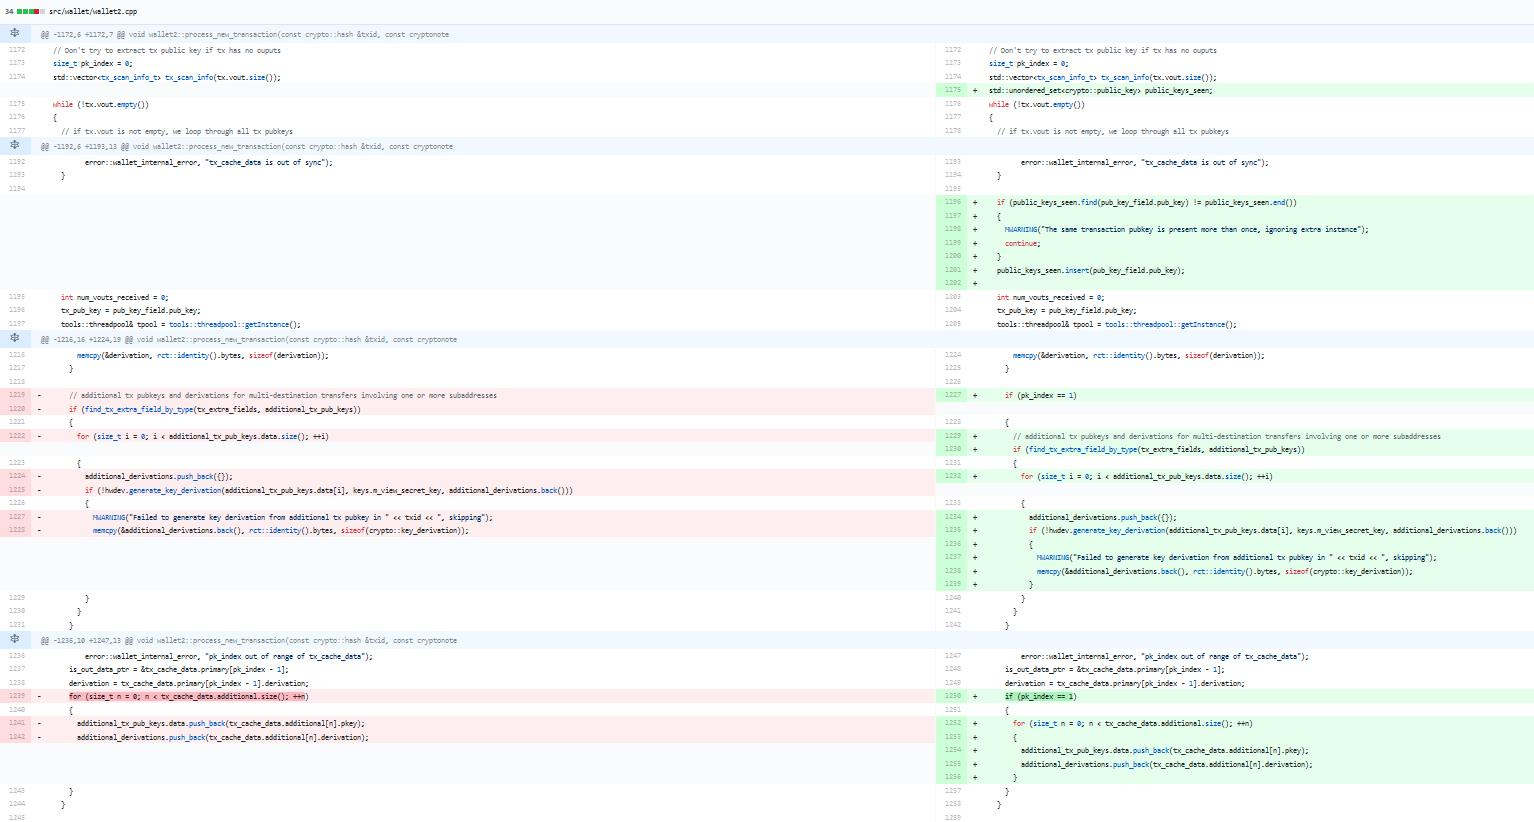
Task: Click deleted line 1227 MWARNING failed key derivation
Action: coord(293,517)
